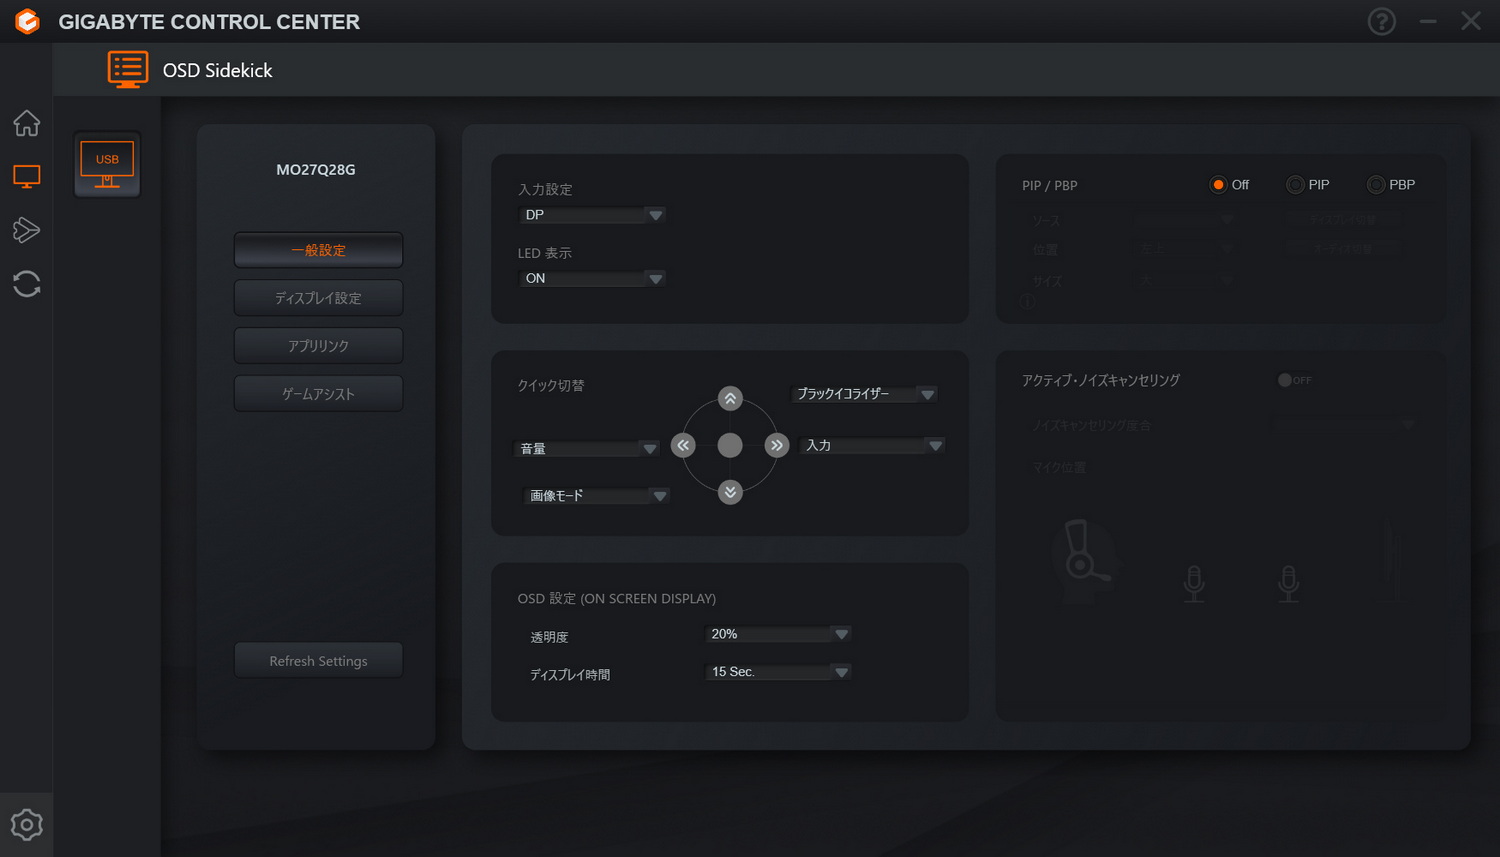Image resolution: width=1500 pixels, height=857 pixels.
Task: Go to Home in the left sidebar
Action: point(27,123)
